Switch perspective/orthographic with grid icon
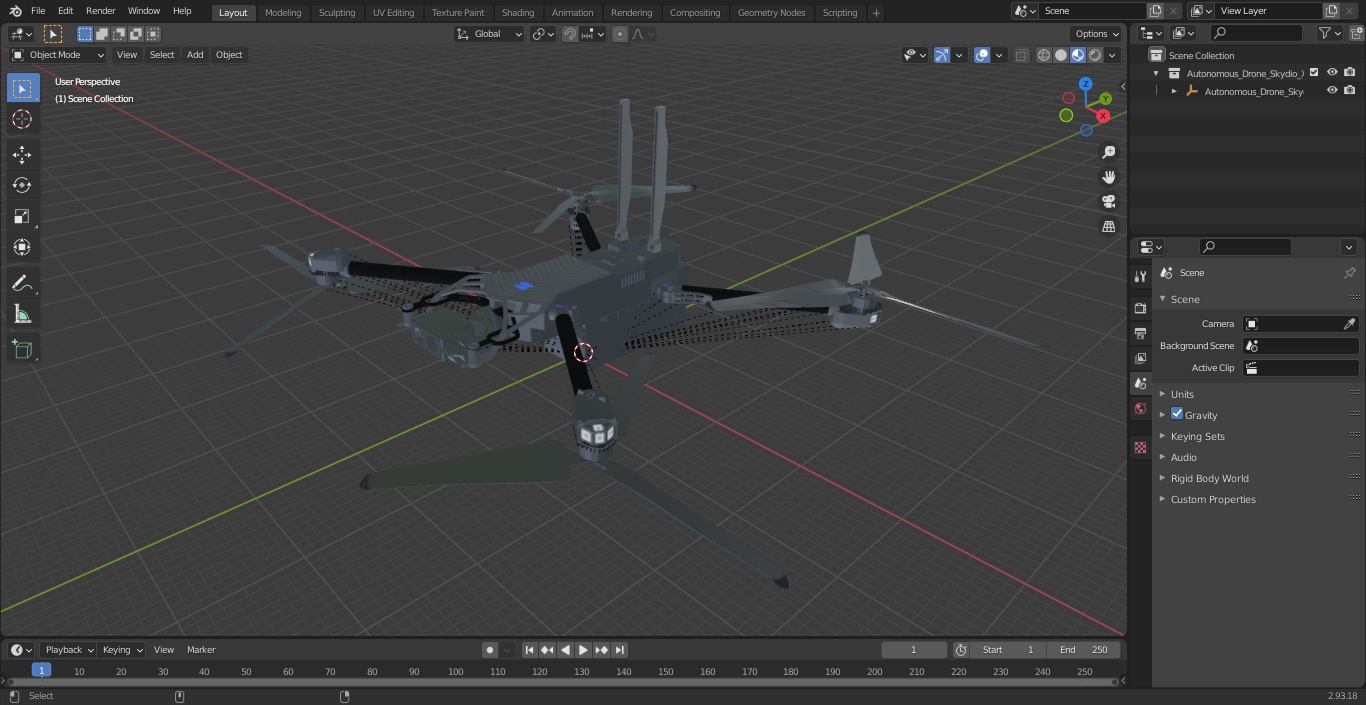This screenshot has width=1366, height=705. coord(1108,227)
